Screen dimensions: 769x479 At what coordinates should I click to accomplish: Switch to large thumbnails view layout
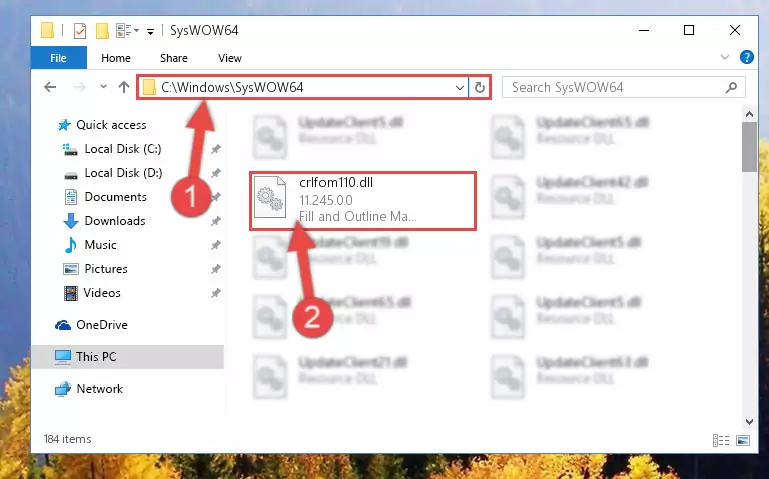coord(743,440)
